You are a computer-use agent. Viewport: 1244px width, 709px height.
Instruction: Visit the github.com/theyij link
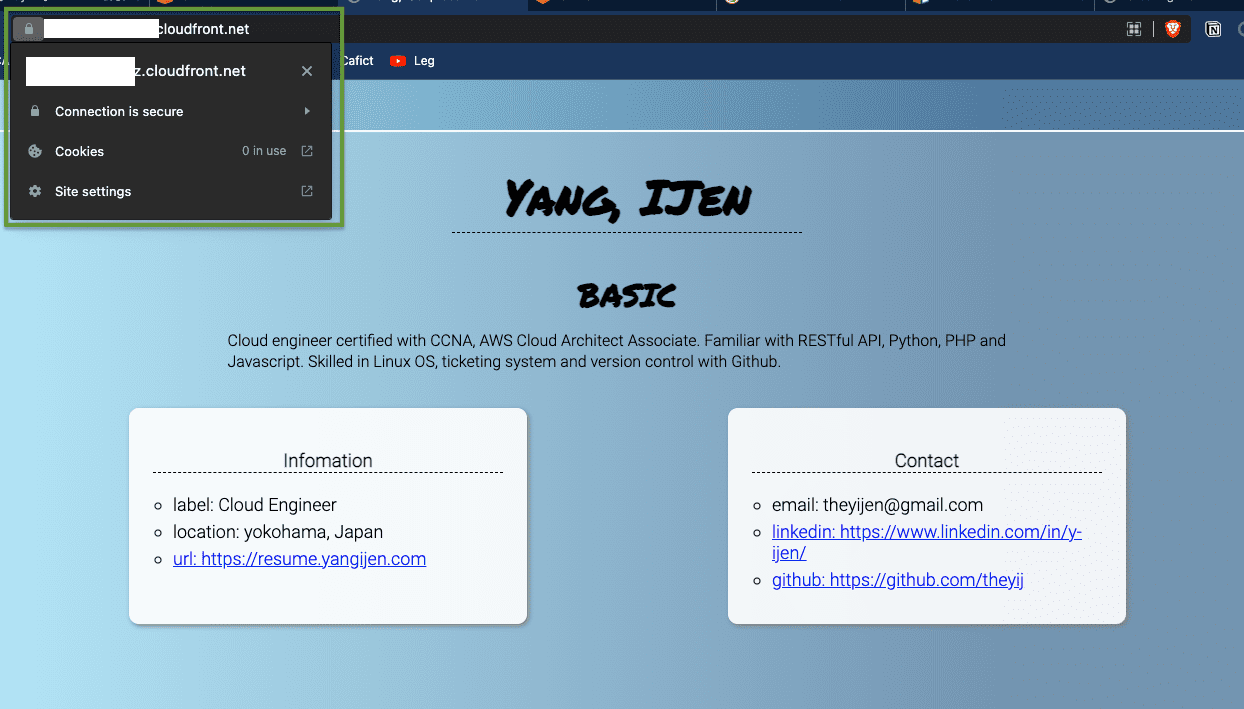pos(897,580)
